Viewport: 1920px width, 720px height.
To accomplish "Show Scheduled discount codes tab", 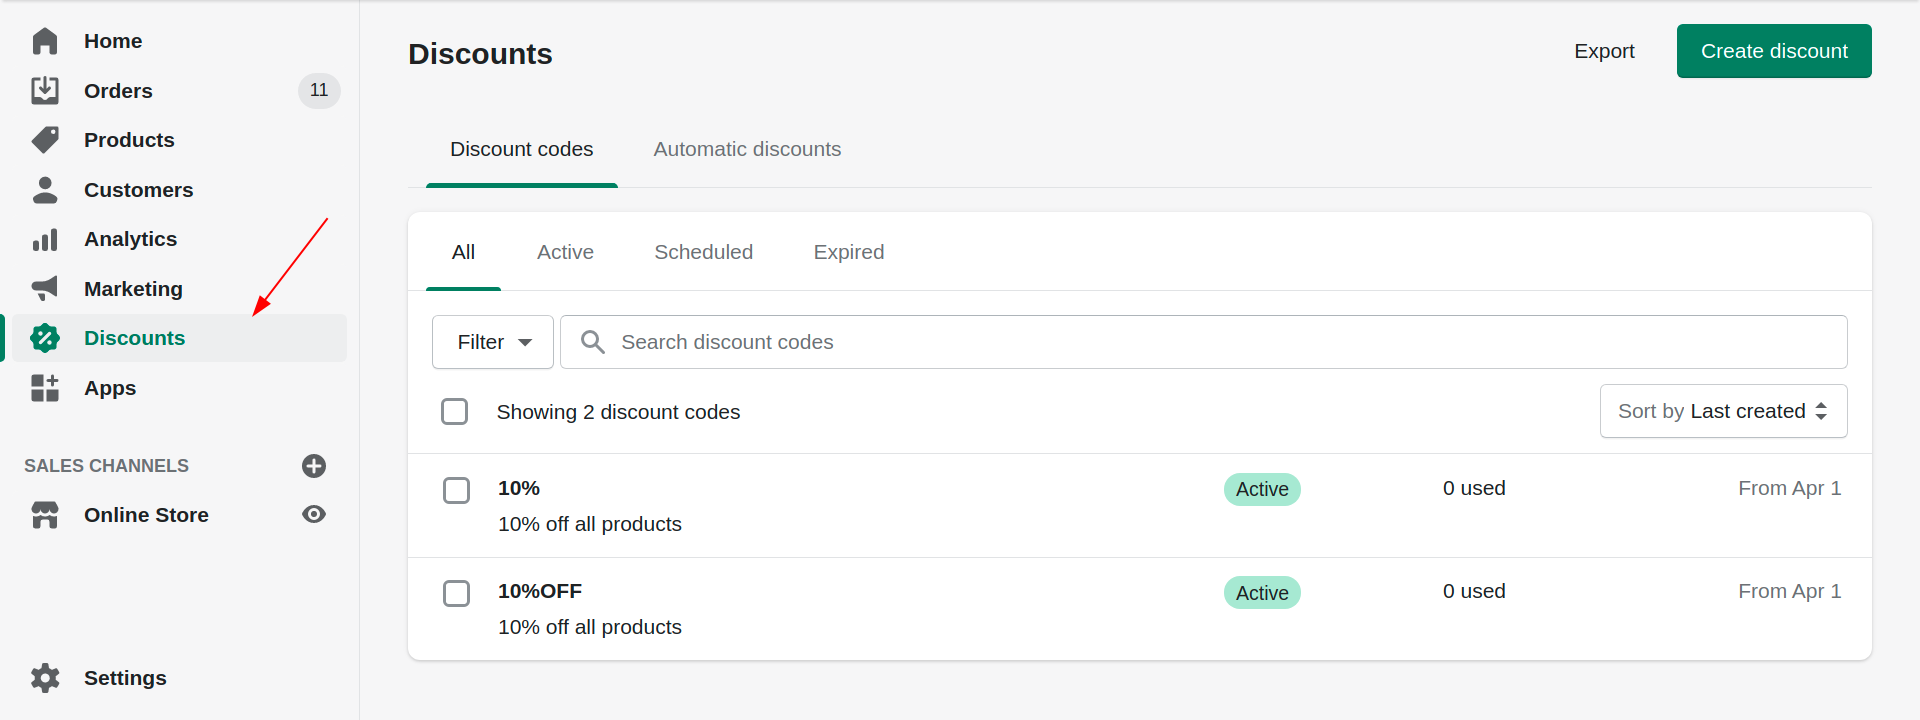I will point(703,252).
